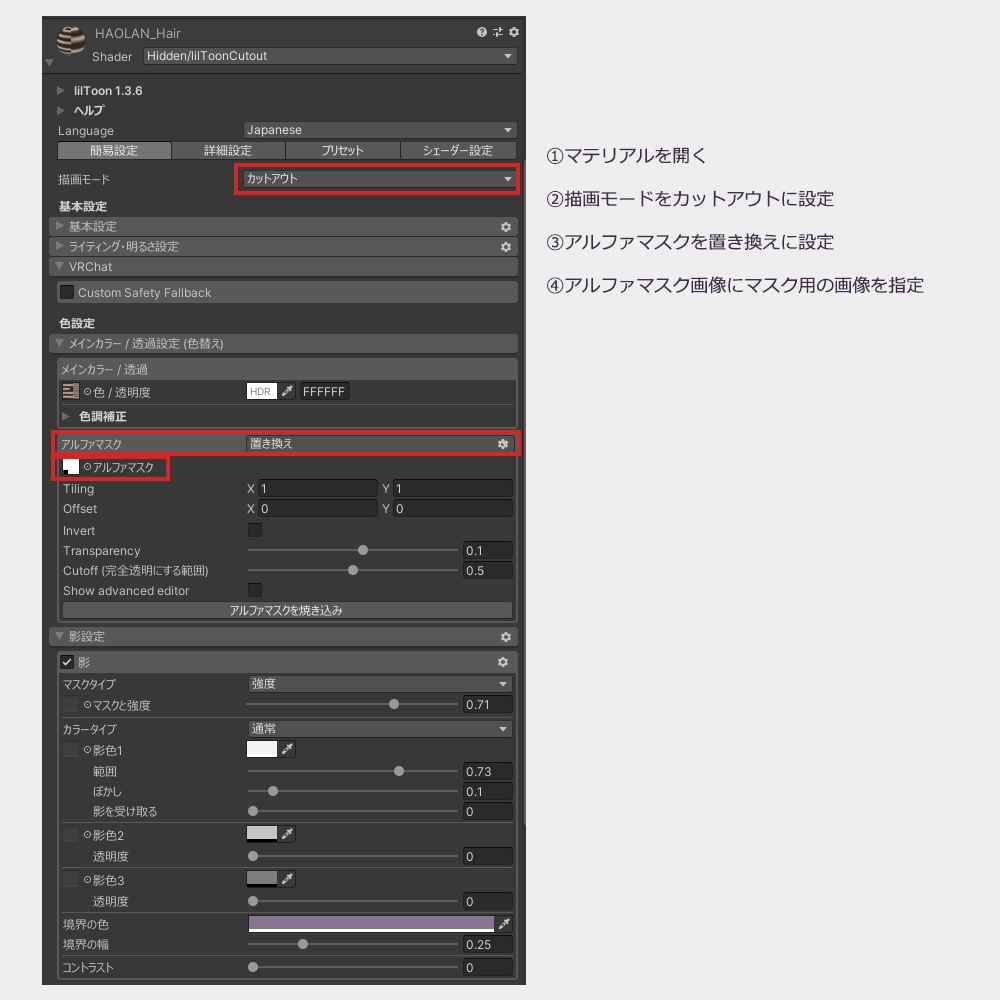
Task: Click the Cutoff slider handle
Action: tap(353, 570)
